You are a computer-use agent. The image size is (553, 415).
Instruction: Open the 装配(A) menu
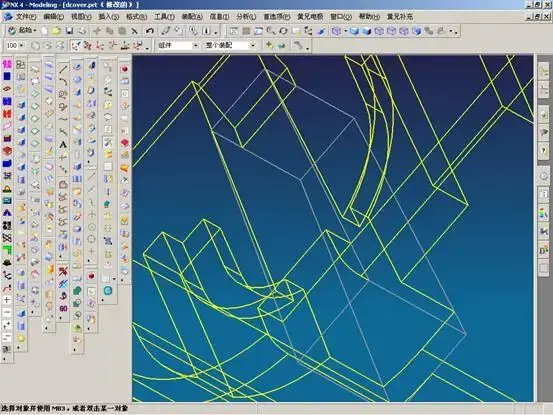pyautogui.click(x=192, y=17)
